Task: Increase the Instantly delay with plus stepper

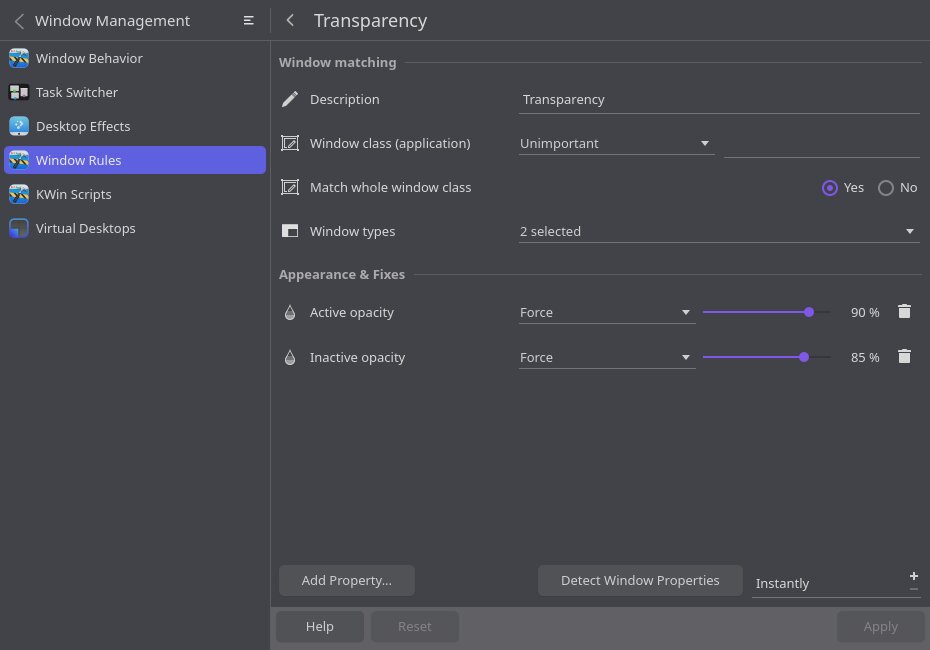Action: [x=914, y=576]
